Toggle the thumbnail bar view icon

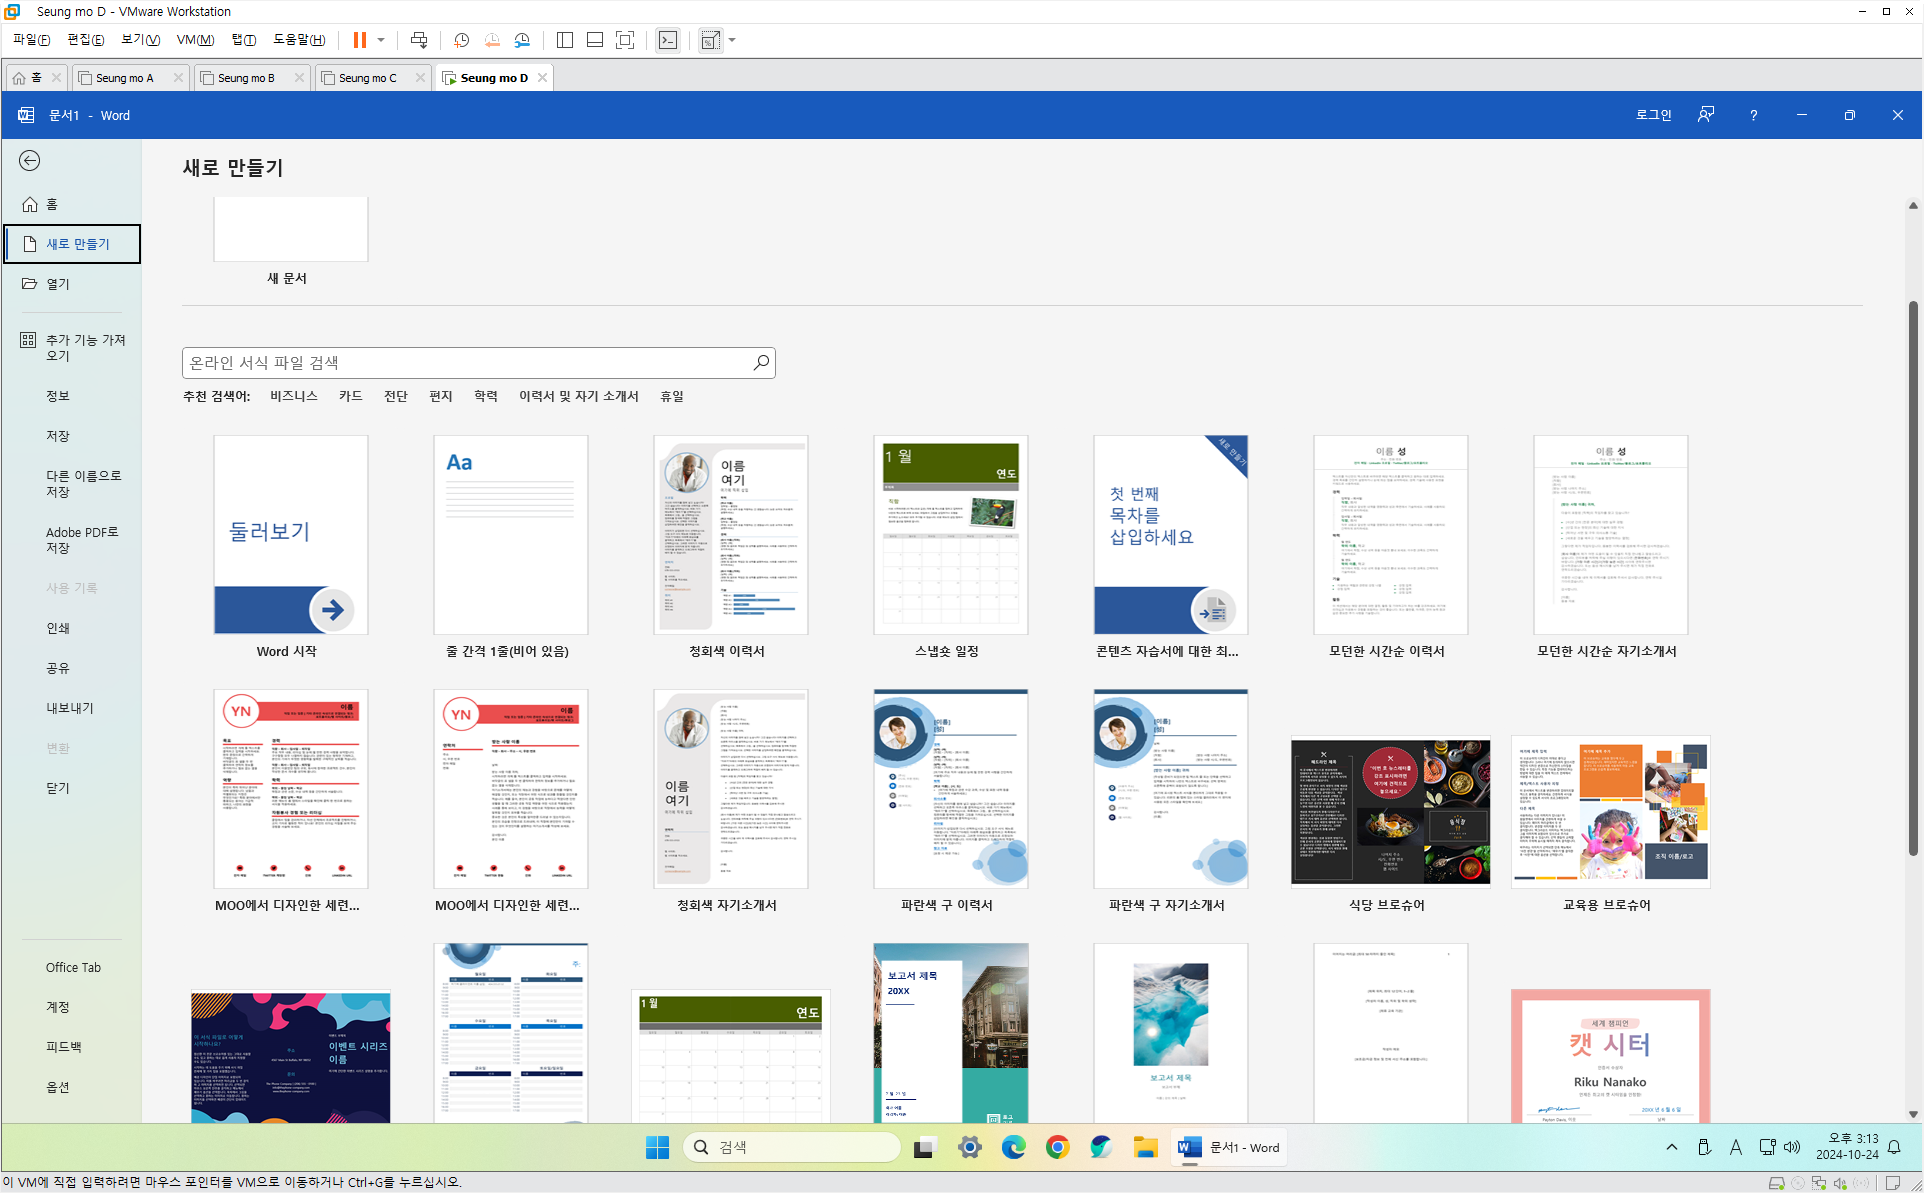(x=595, y=40)
